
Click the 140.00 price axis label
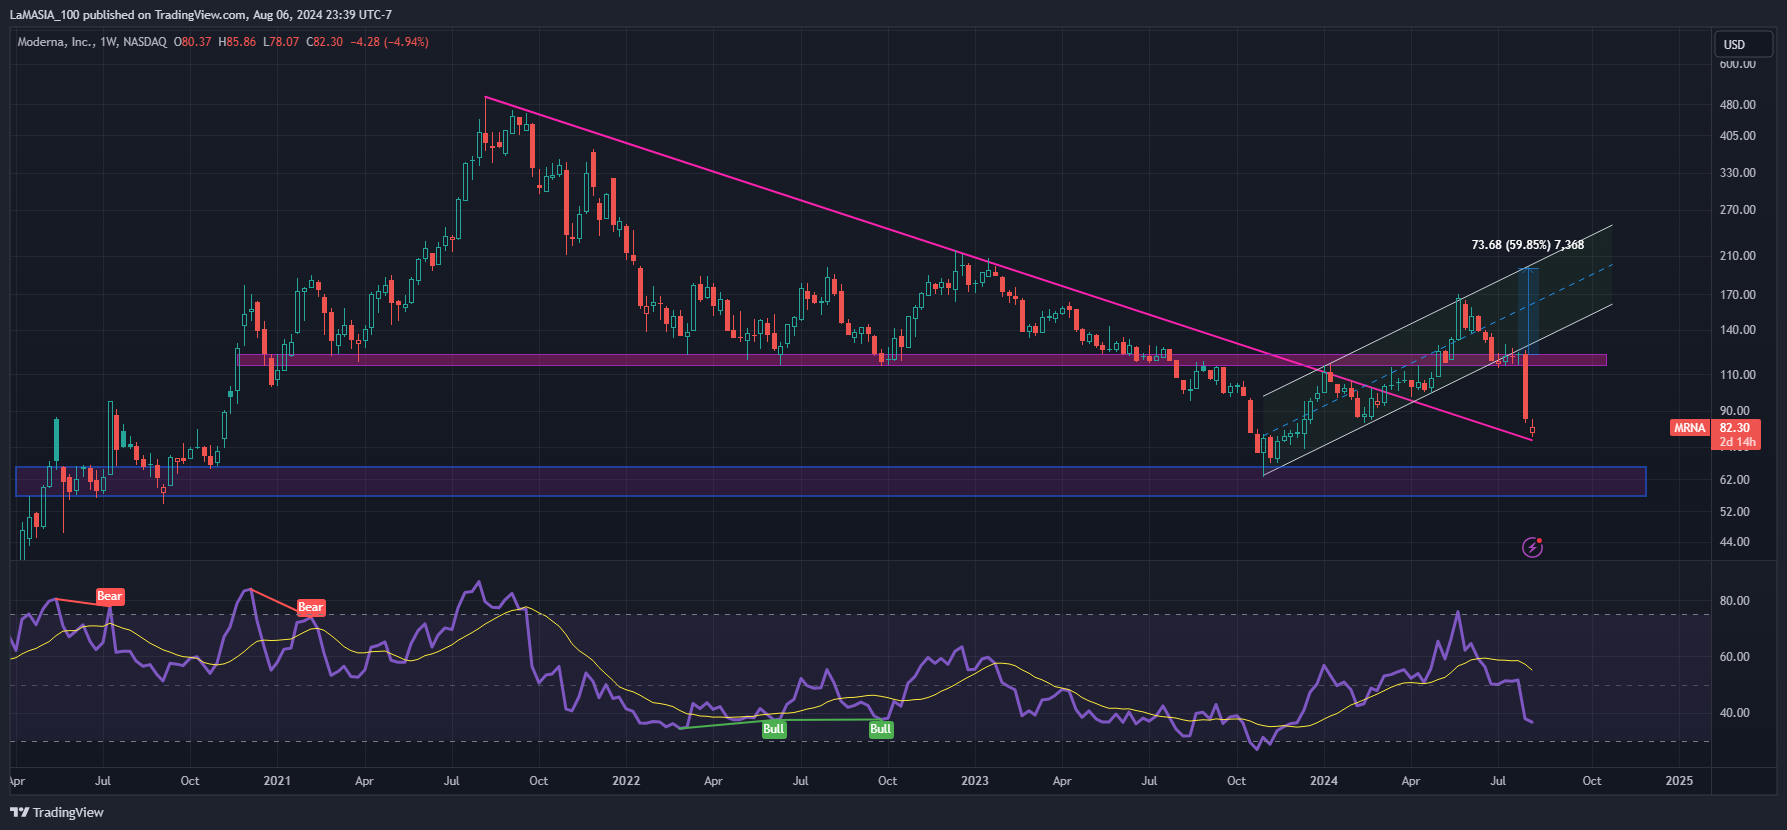1737,330
